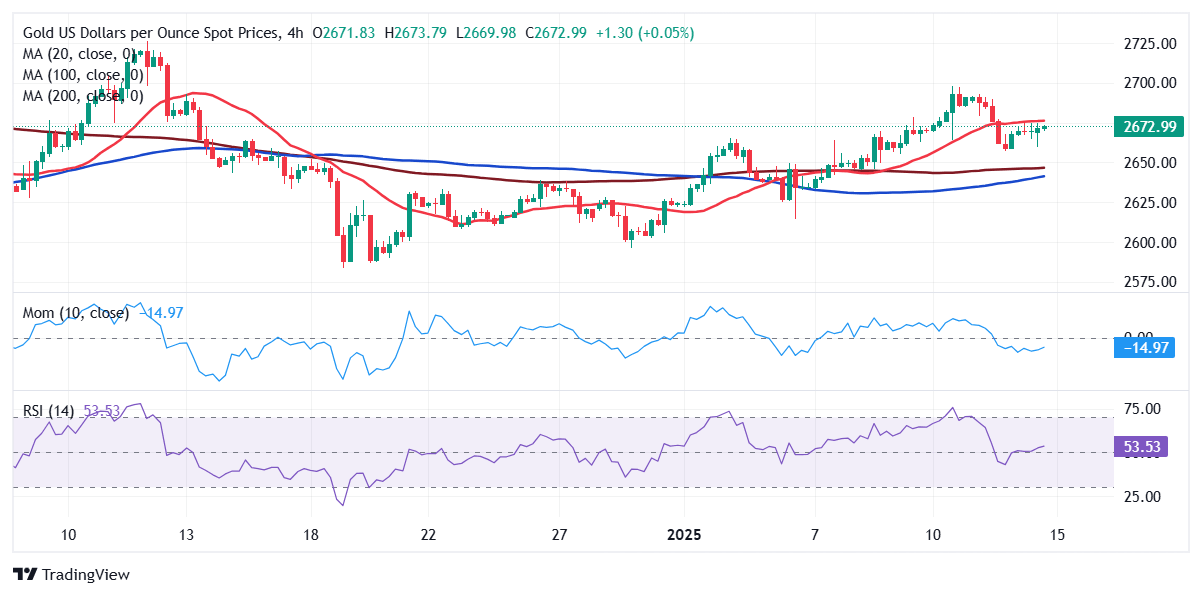Open the Mom (10, close) indicator label
The height and width of the screenshot is (596, 1202).
(76, 313)
